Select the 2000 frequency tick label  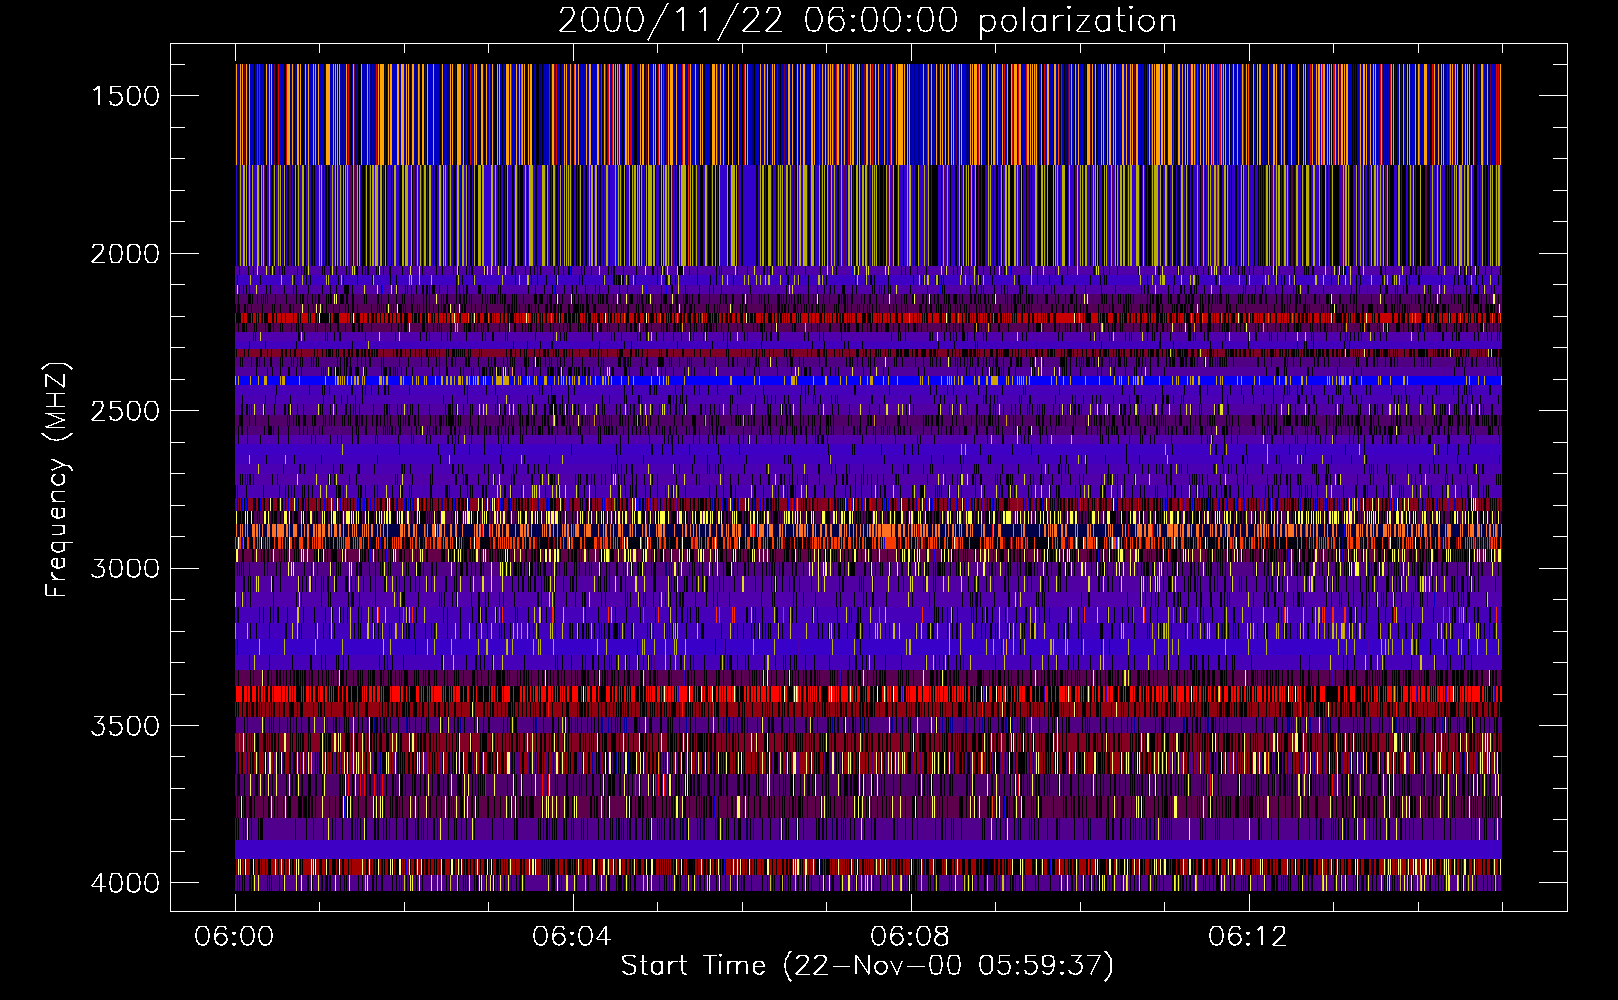click(x=125, y=254)
